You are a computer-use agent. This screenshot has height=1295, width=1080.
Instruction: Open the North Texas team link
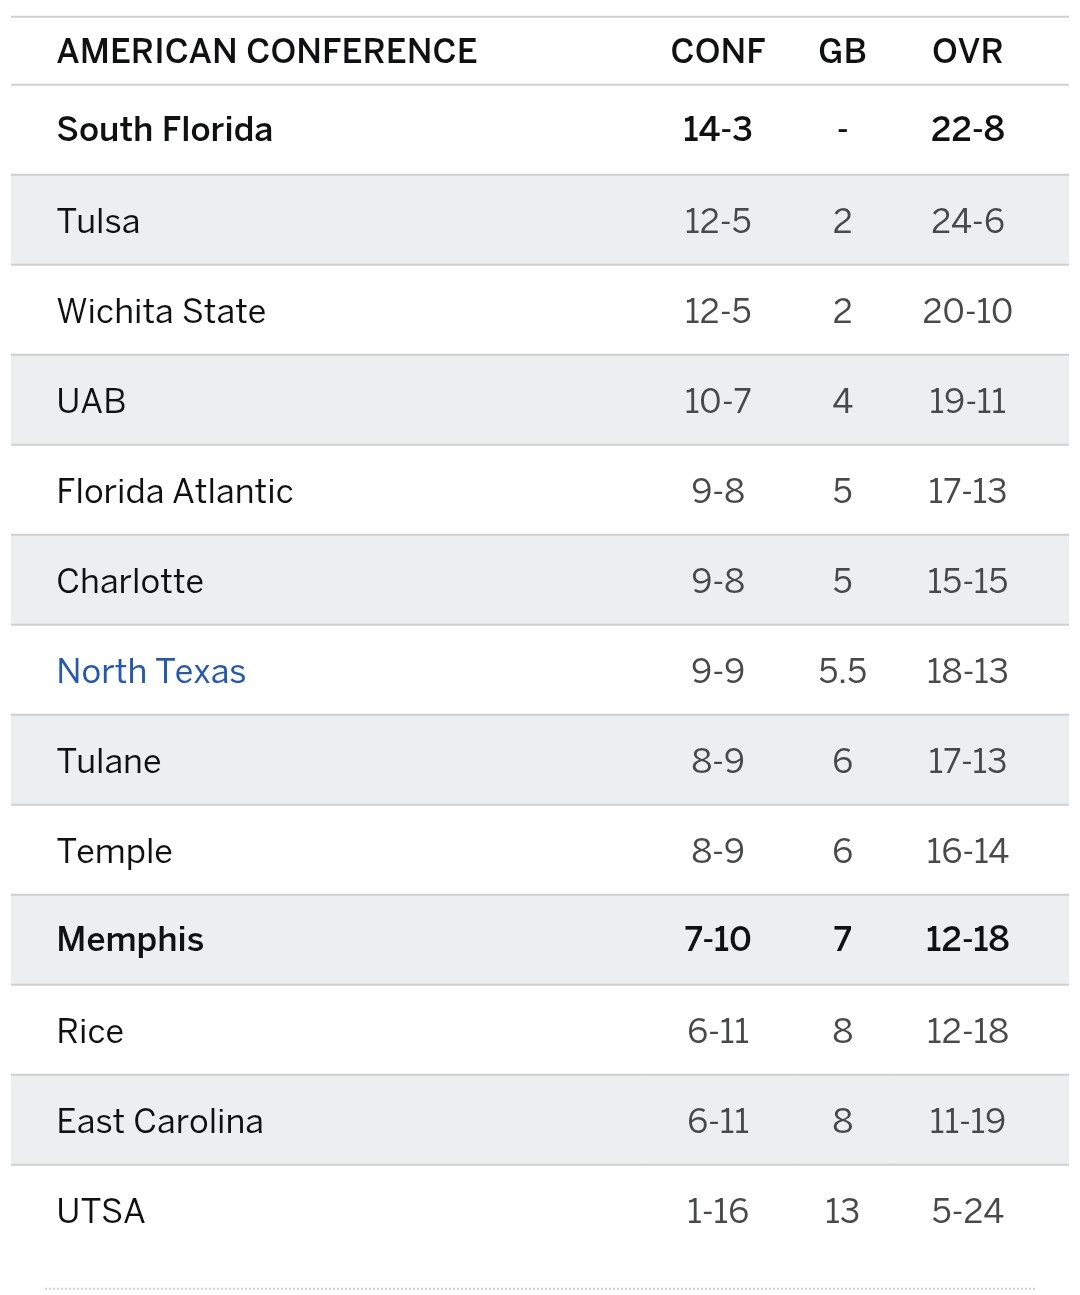pyautogui.click(x=151, y=671)
